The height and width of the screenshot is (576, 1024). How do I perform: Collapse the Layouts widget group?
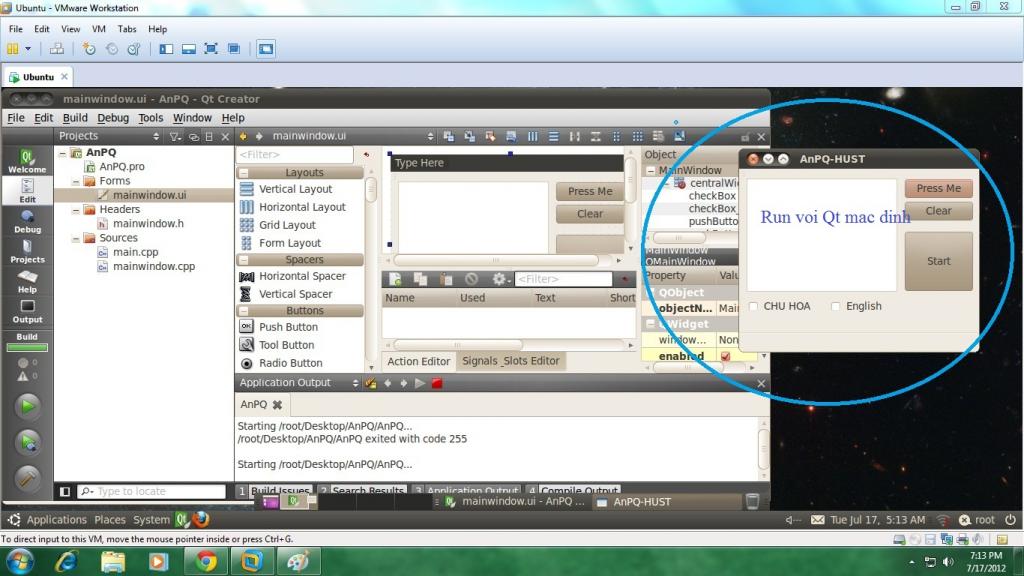click(x=244, y=173)
